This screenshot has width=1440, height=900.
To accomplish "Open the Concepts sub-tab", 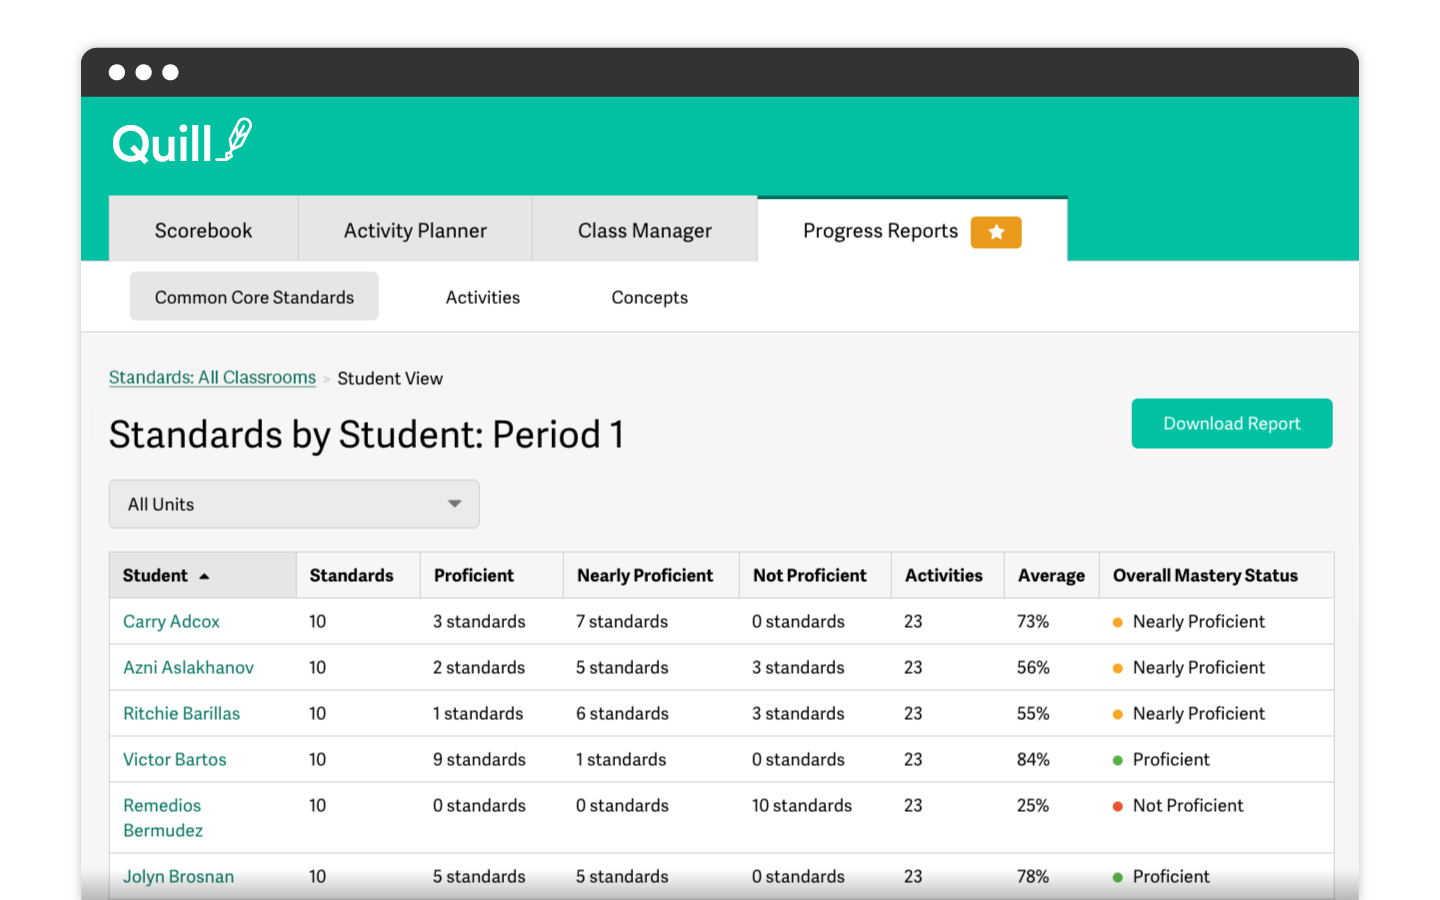I will point(650,297).
